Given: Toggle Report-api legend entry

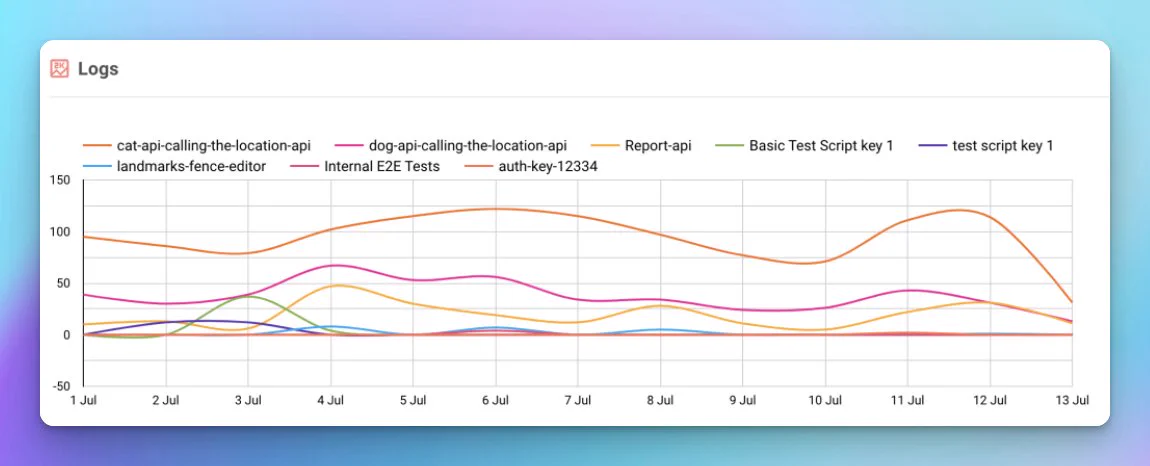Looking at the screenshot, I should pos(641,146).
